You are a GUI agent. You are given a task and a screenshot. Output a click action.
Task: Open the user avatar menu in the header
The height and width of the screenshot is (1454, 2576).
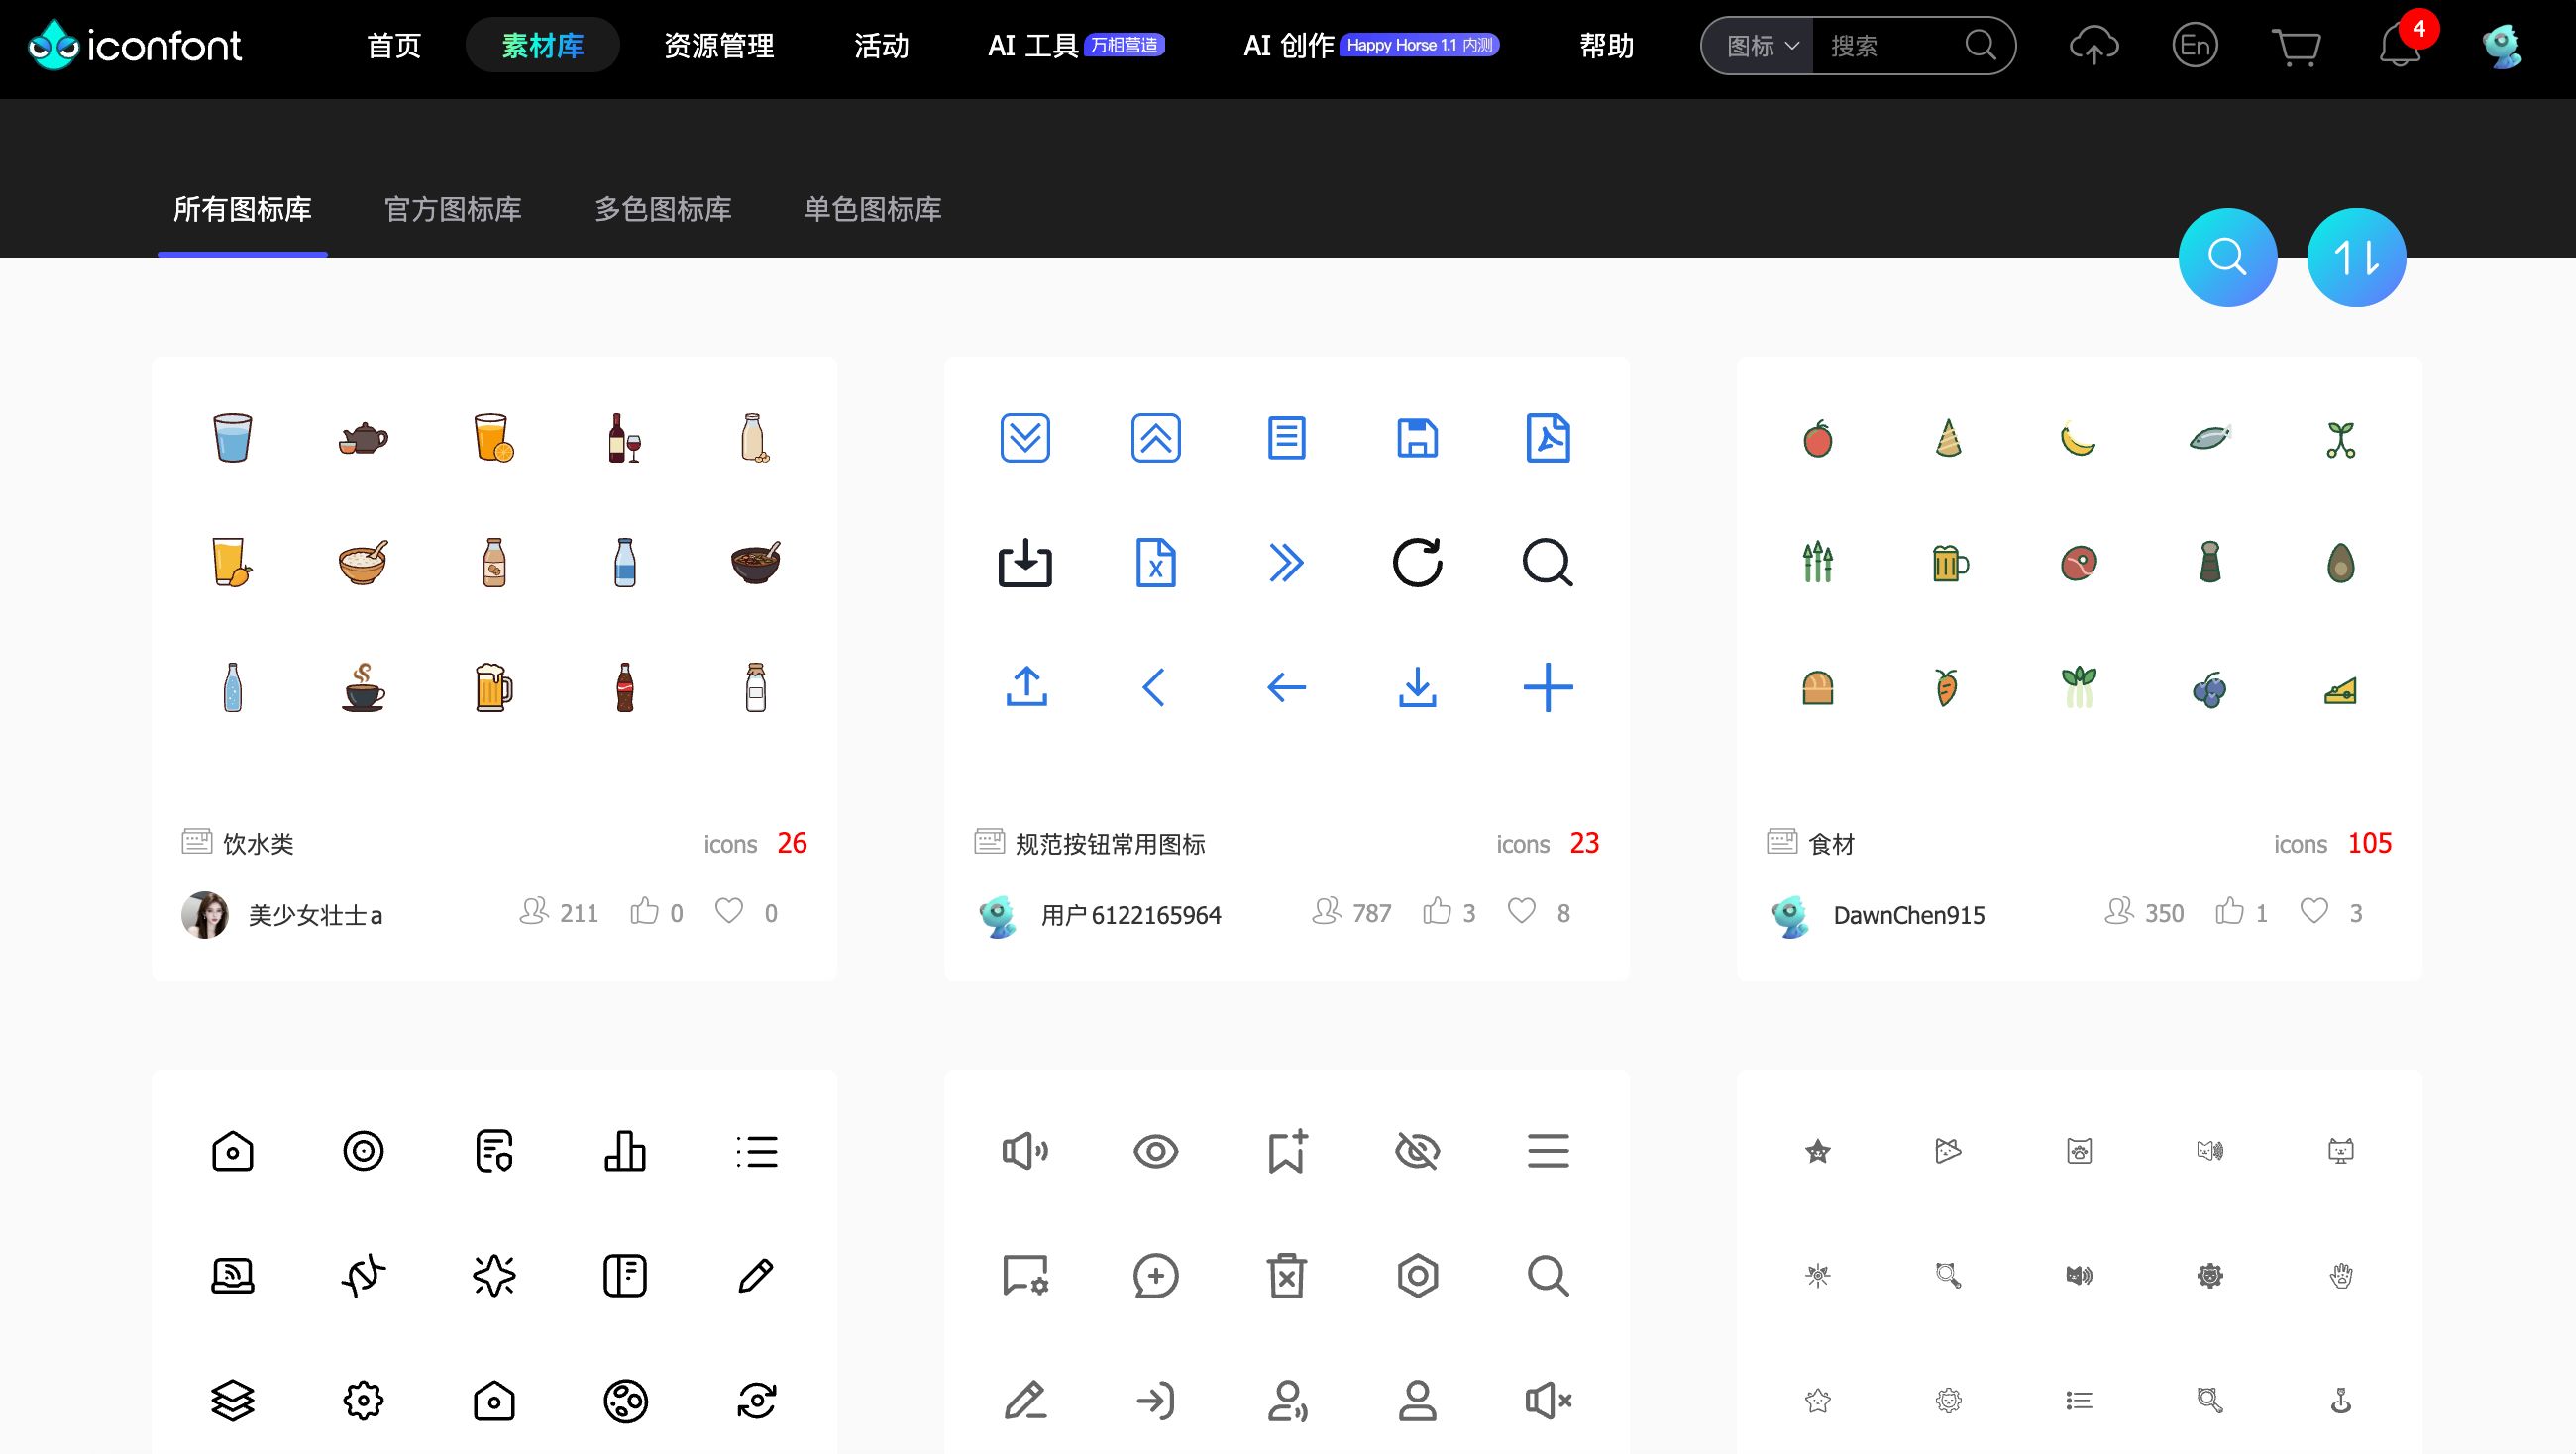click(2502, 46)
